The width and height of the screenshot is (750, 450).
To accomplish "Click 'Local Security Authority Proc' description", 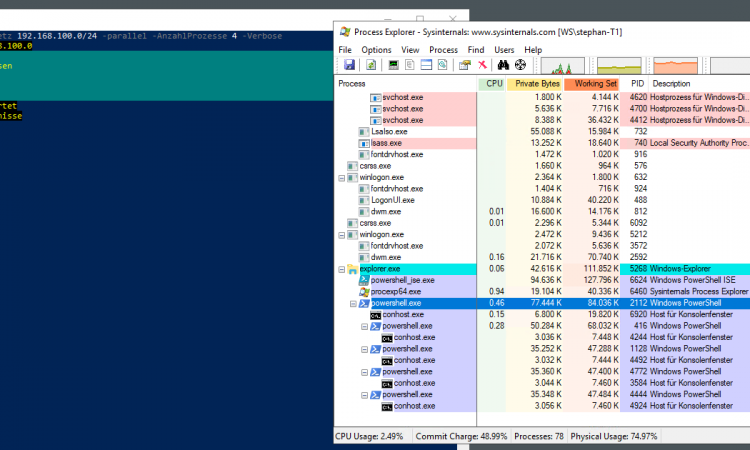I will click(699, 143).
